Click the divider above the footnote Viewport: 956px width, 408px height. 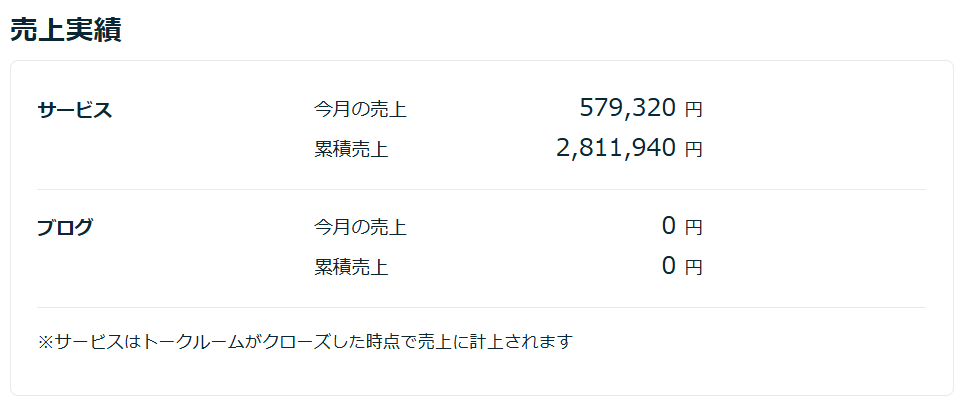pos(481,307)
